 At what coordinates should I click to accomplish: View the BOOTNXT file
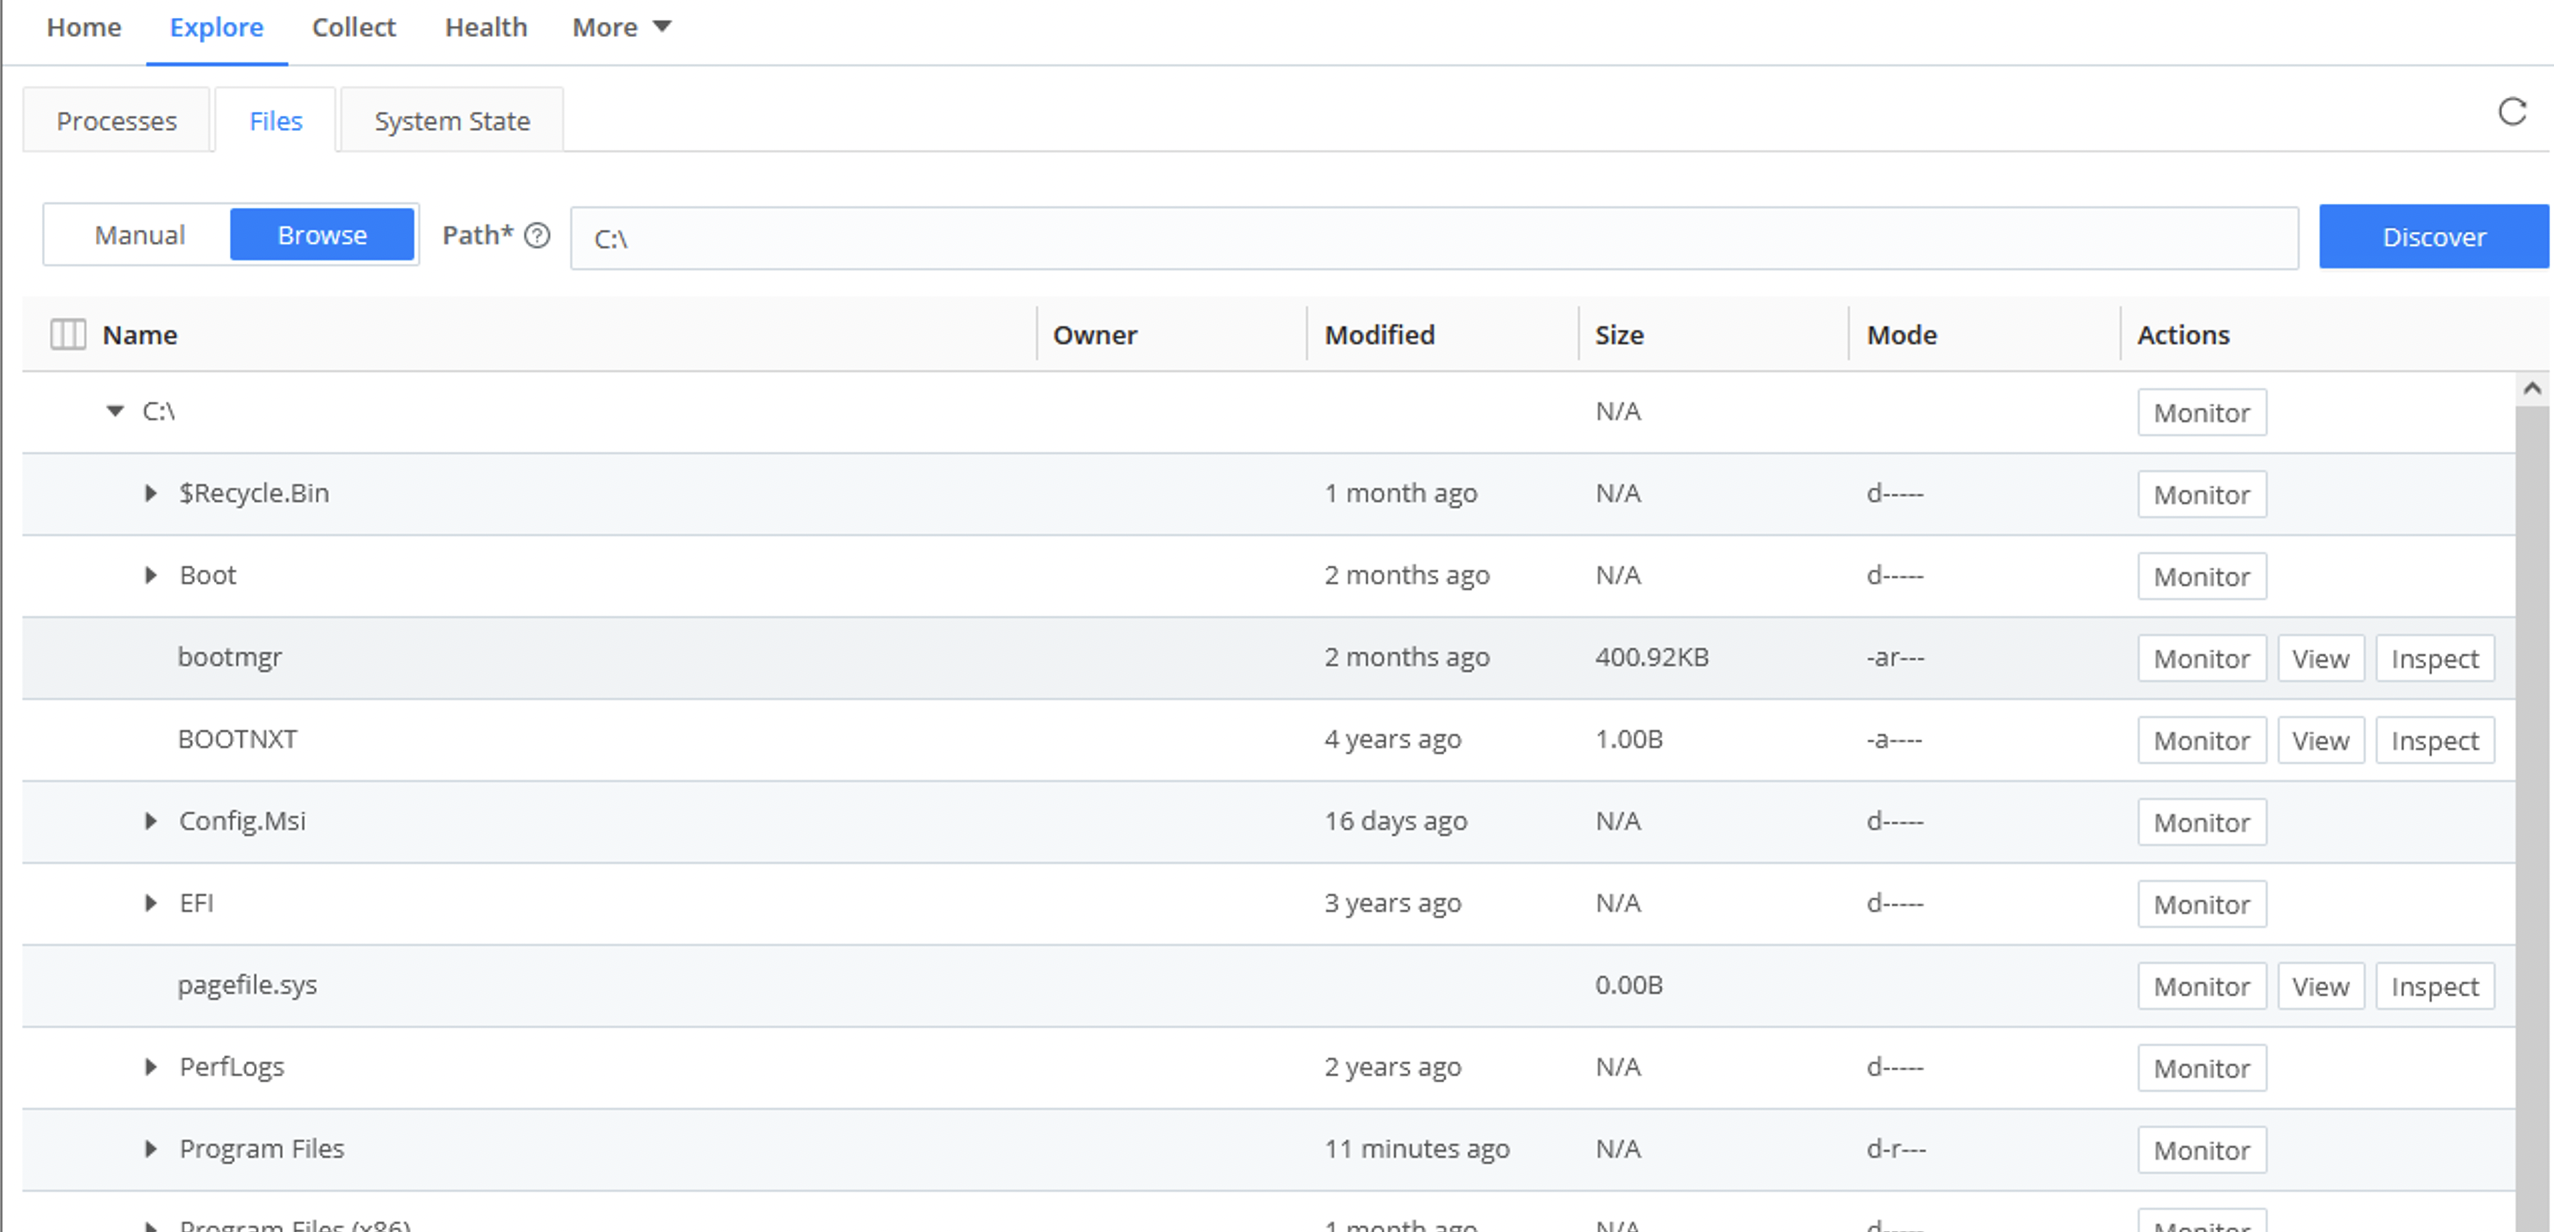point(2320,740)
